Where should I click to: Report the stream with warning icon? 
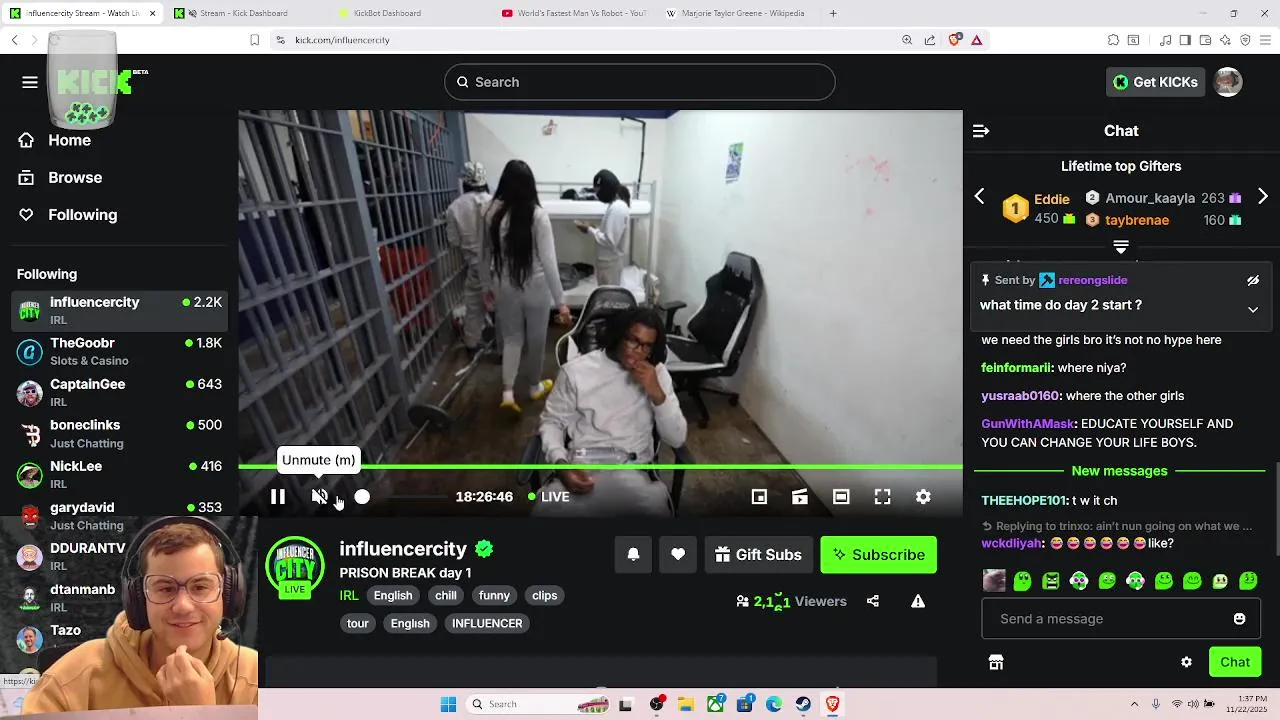click(918, 601)
